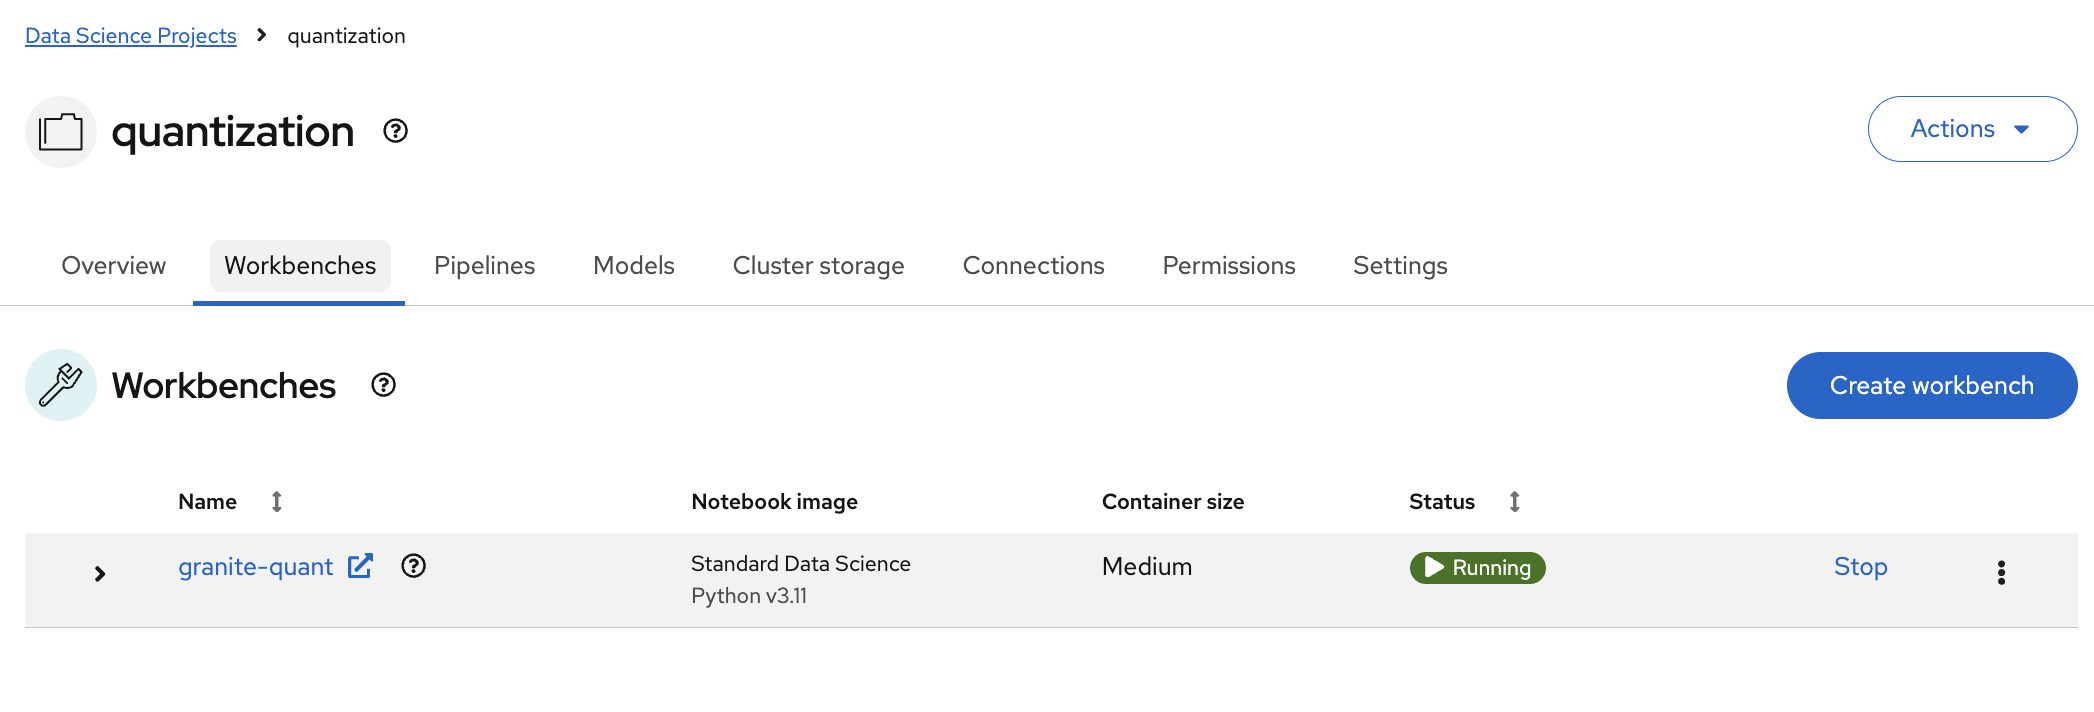Expand the granite-quant workbench row

click(100, 573)
